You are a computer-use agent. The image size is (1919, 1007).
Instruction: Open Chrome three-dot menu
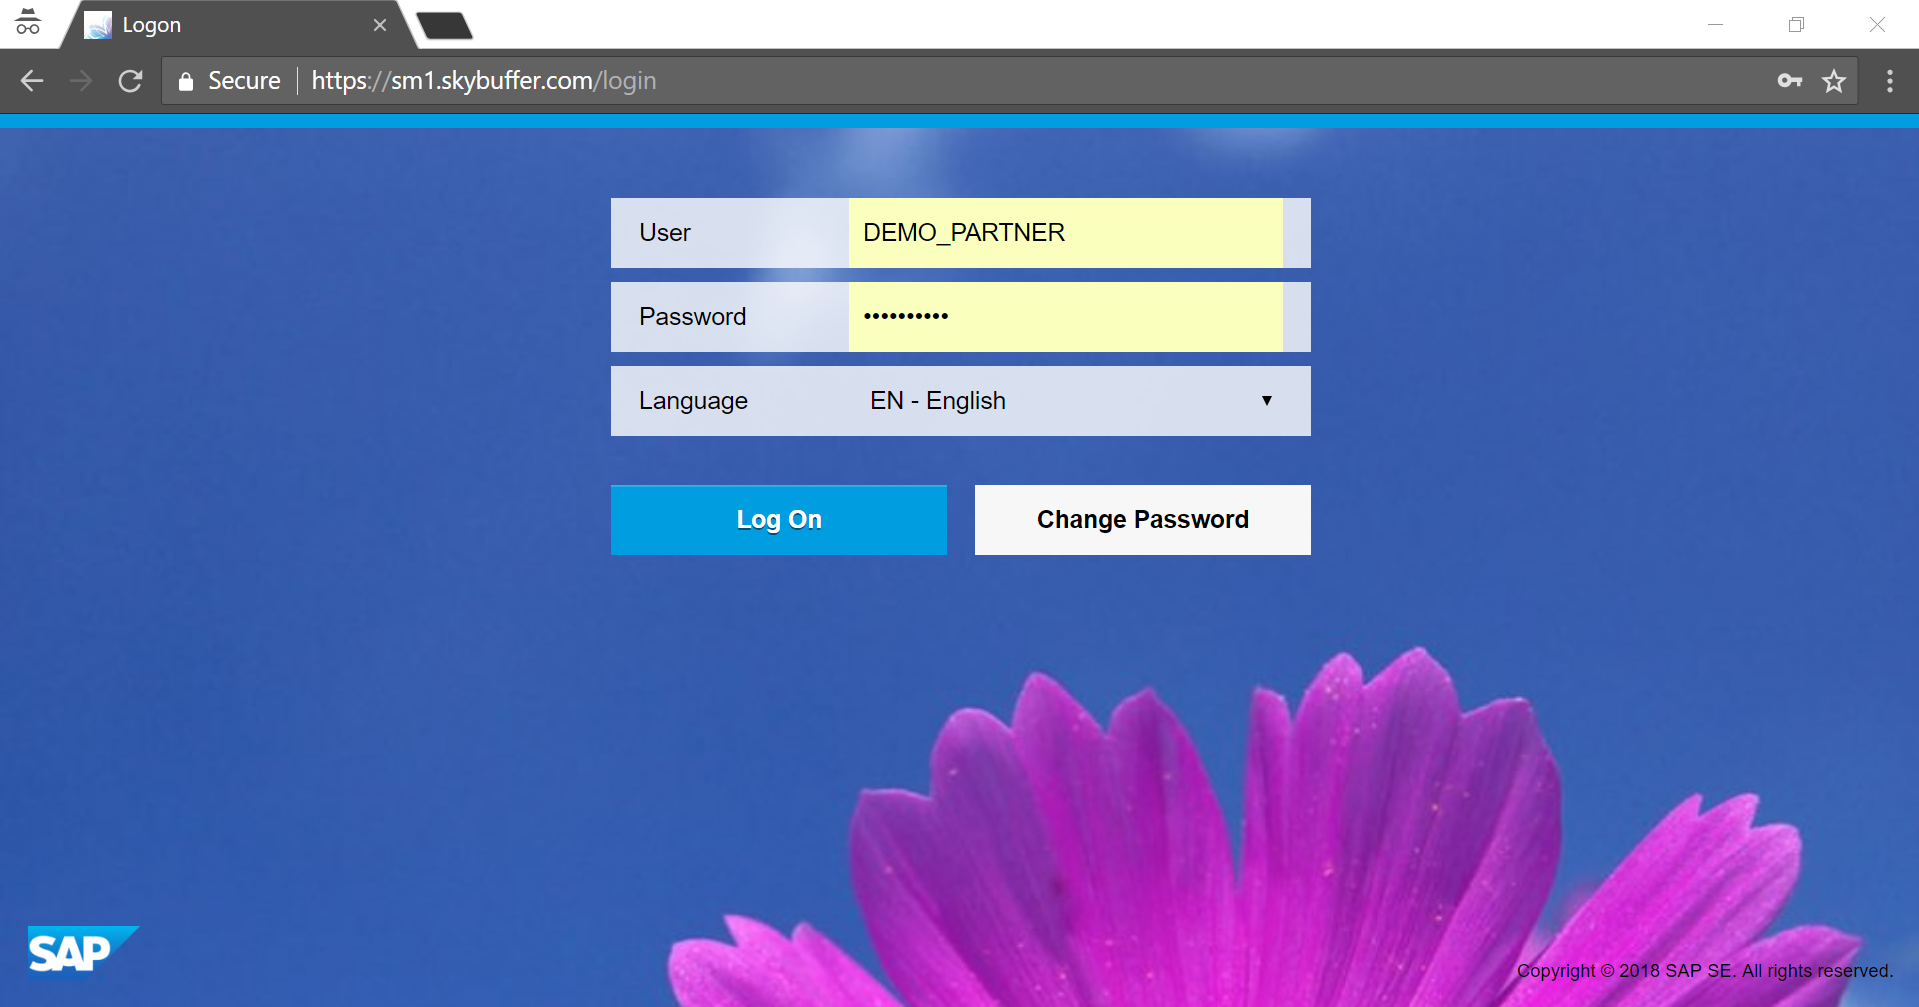point(1890,81)
